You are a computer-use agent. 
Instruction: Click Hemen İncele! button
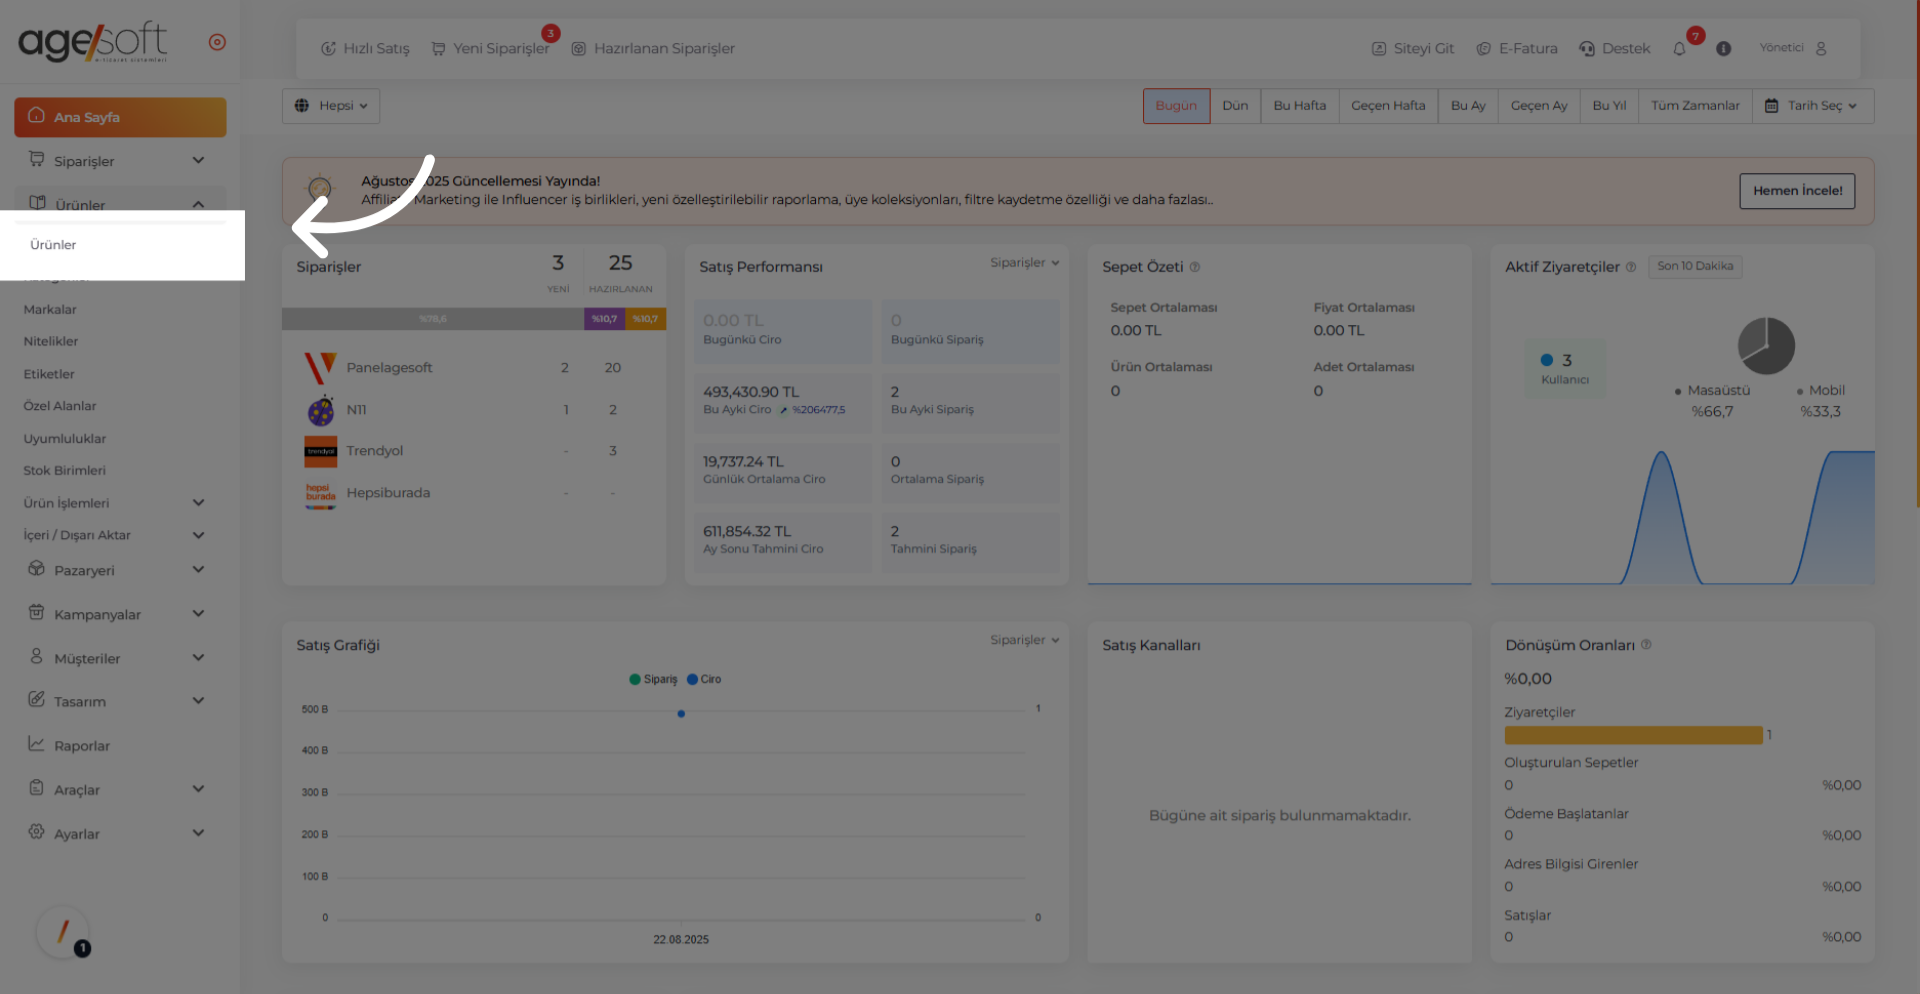[x=1797, y=191]
